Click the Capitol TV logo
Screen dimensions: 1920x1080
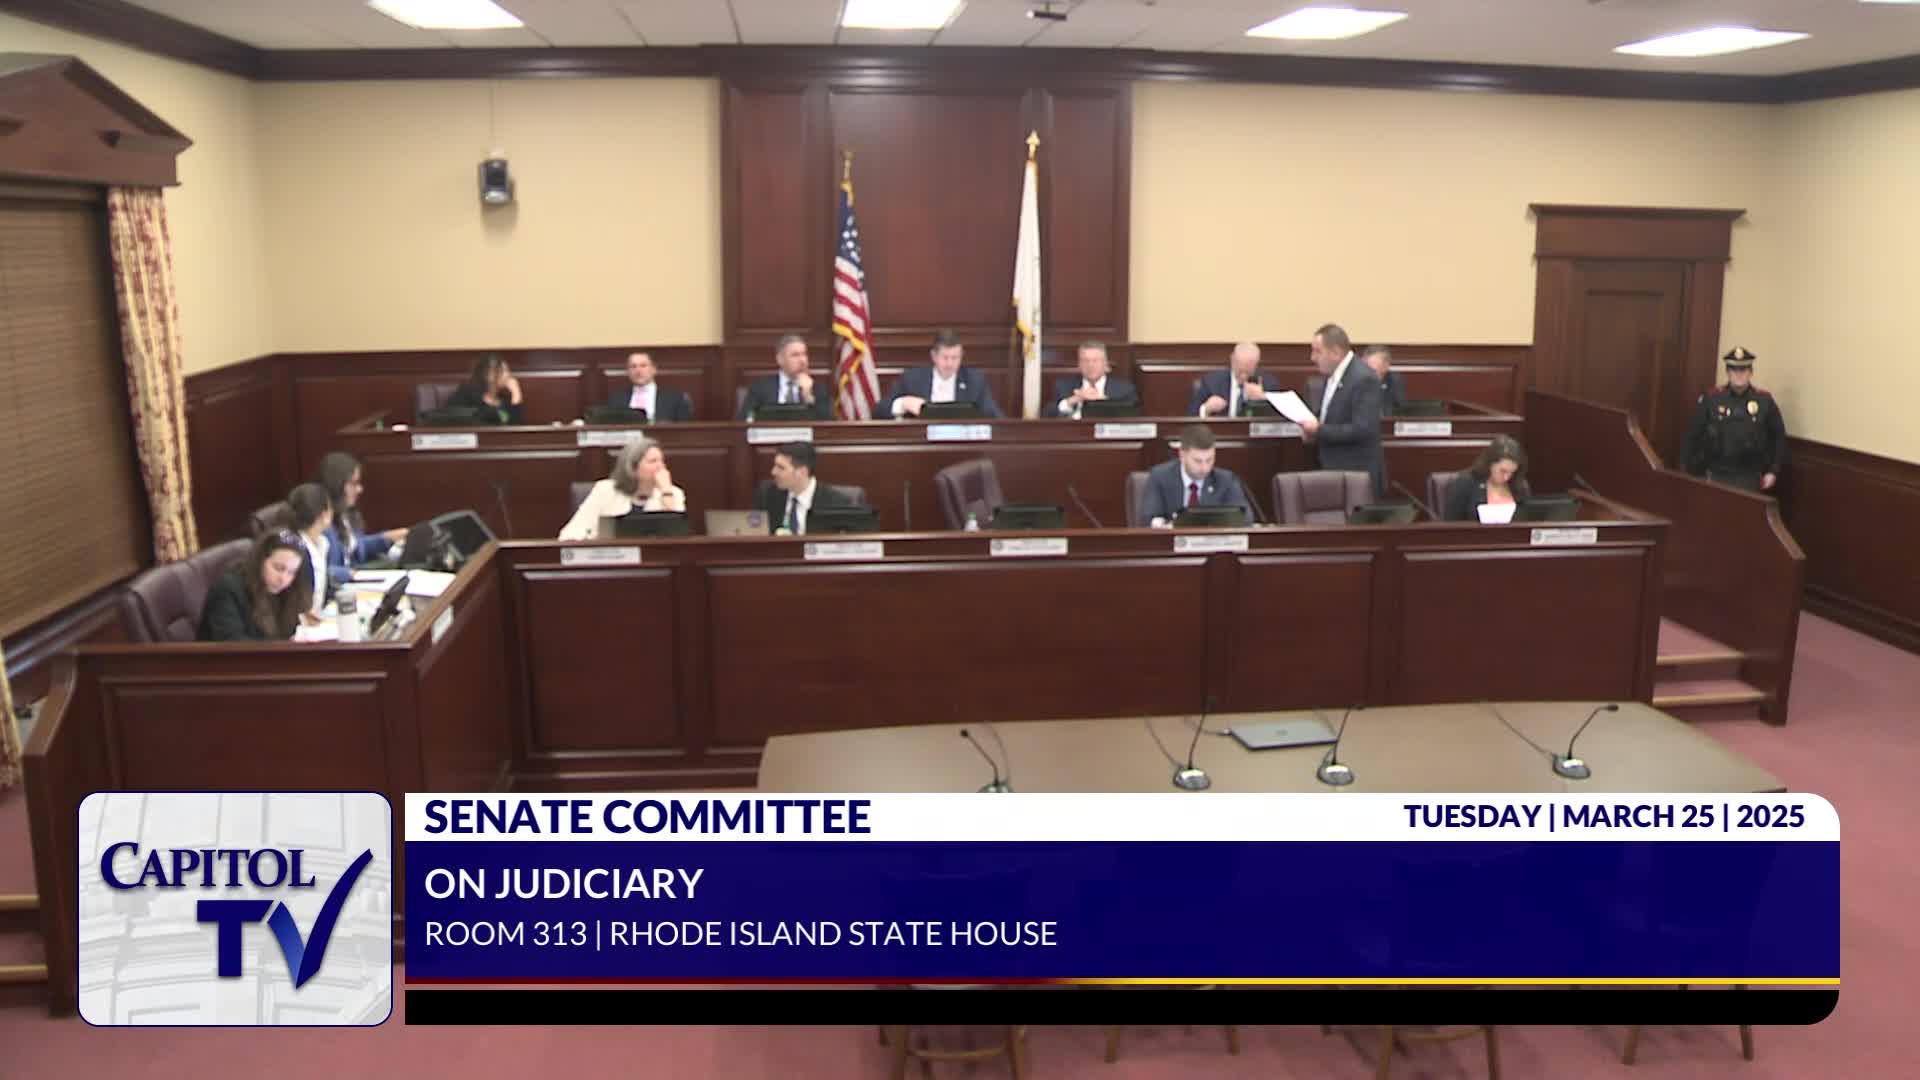tap(235, 908)
